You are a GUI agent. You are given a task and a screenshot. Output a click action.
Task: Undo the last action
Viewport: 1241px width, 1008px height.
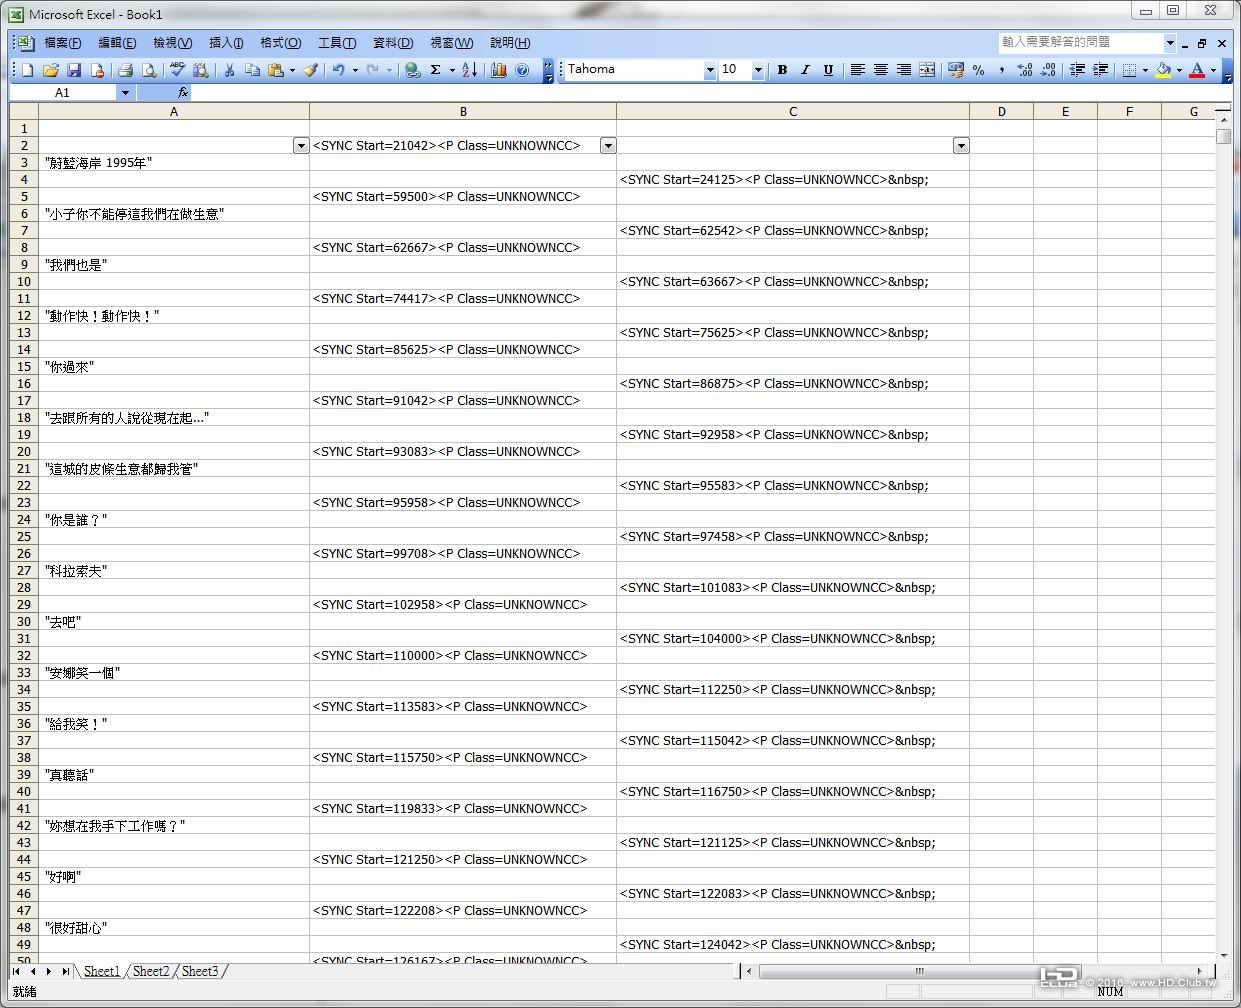339,70
